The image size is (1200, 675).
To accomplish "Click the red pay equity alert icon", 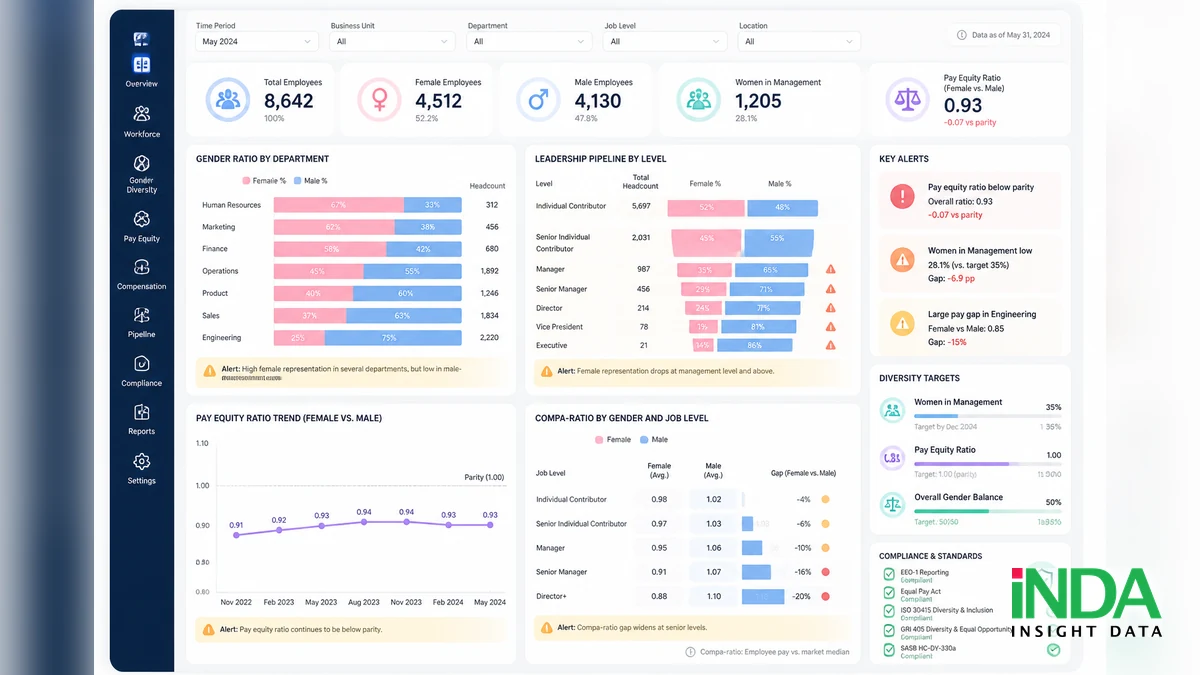I will click(902, 196).
